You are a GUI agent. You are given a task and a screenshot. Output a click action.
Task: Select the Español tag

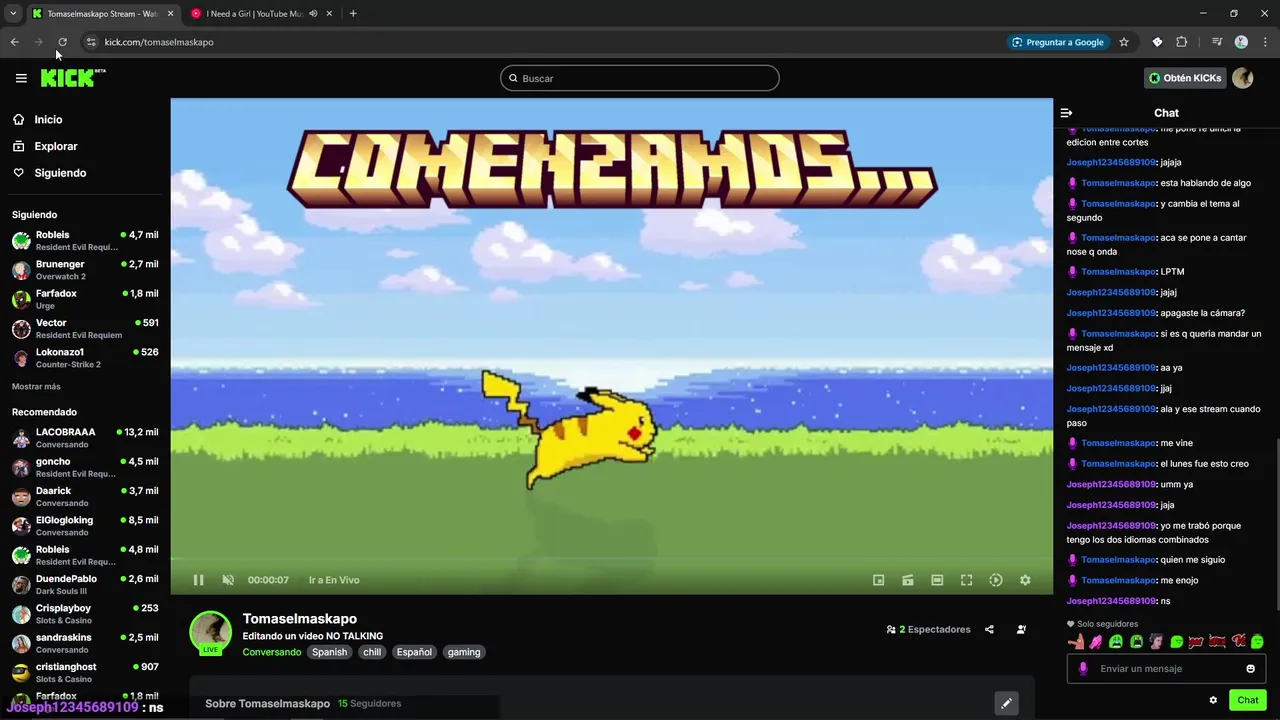pos(414,652)
